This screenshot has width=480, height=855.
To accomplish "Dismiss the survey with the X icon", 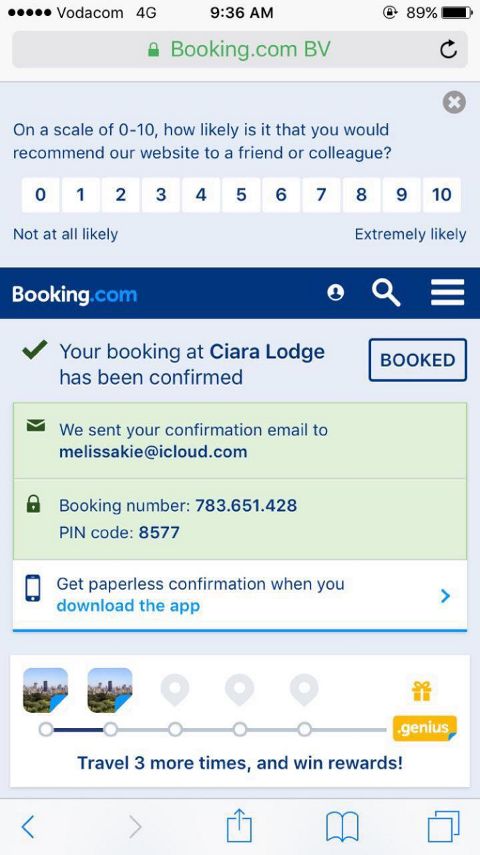I will pyautogui.click(x=454, y=102).
